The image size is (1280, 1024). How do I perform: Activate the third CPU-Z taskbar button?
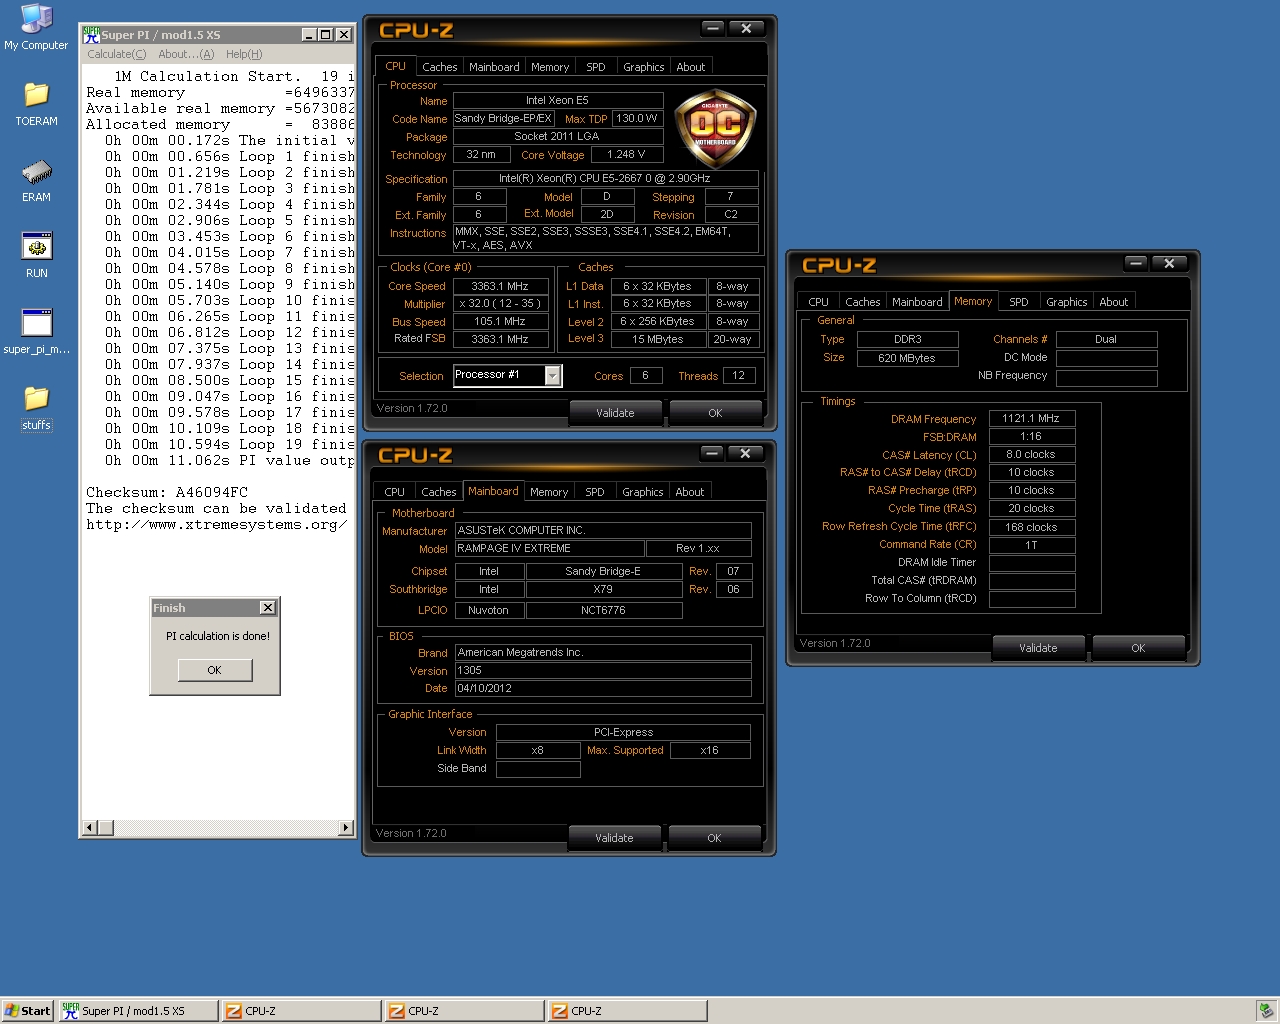[x=627, y=1011]
